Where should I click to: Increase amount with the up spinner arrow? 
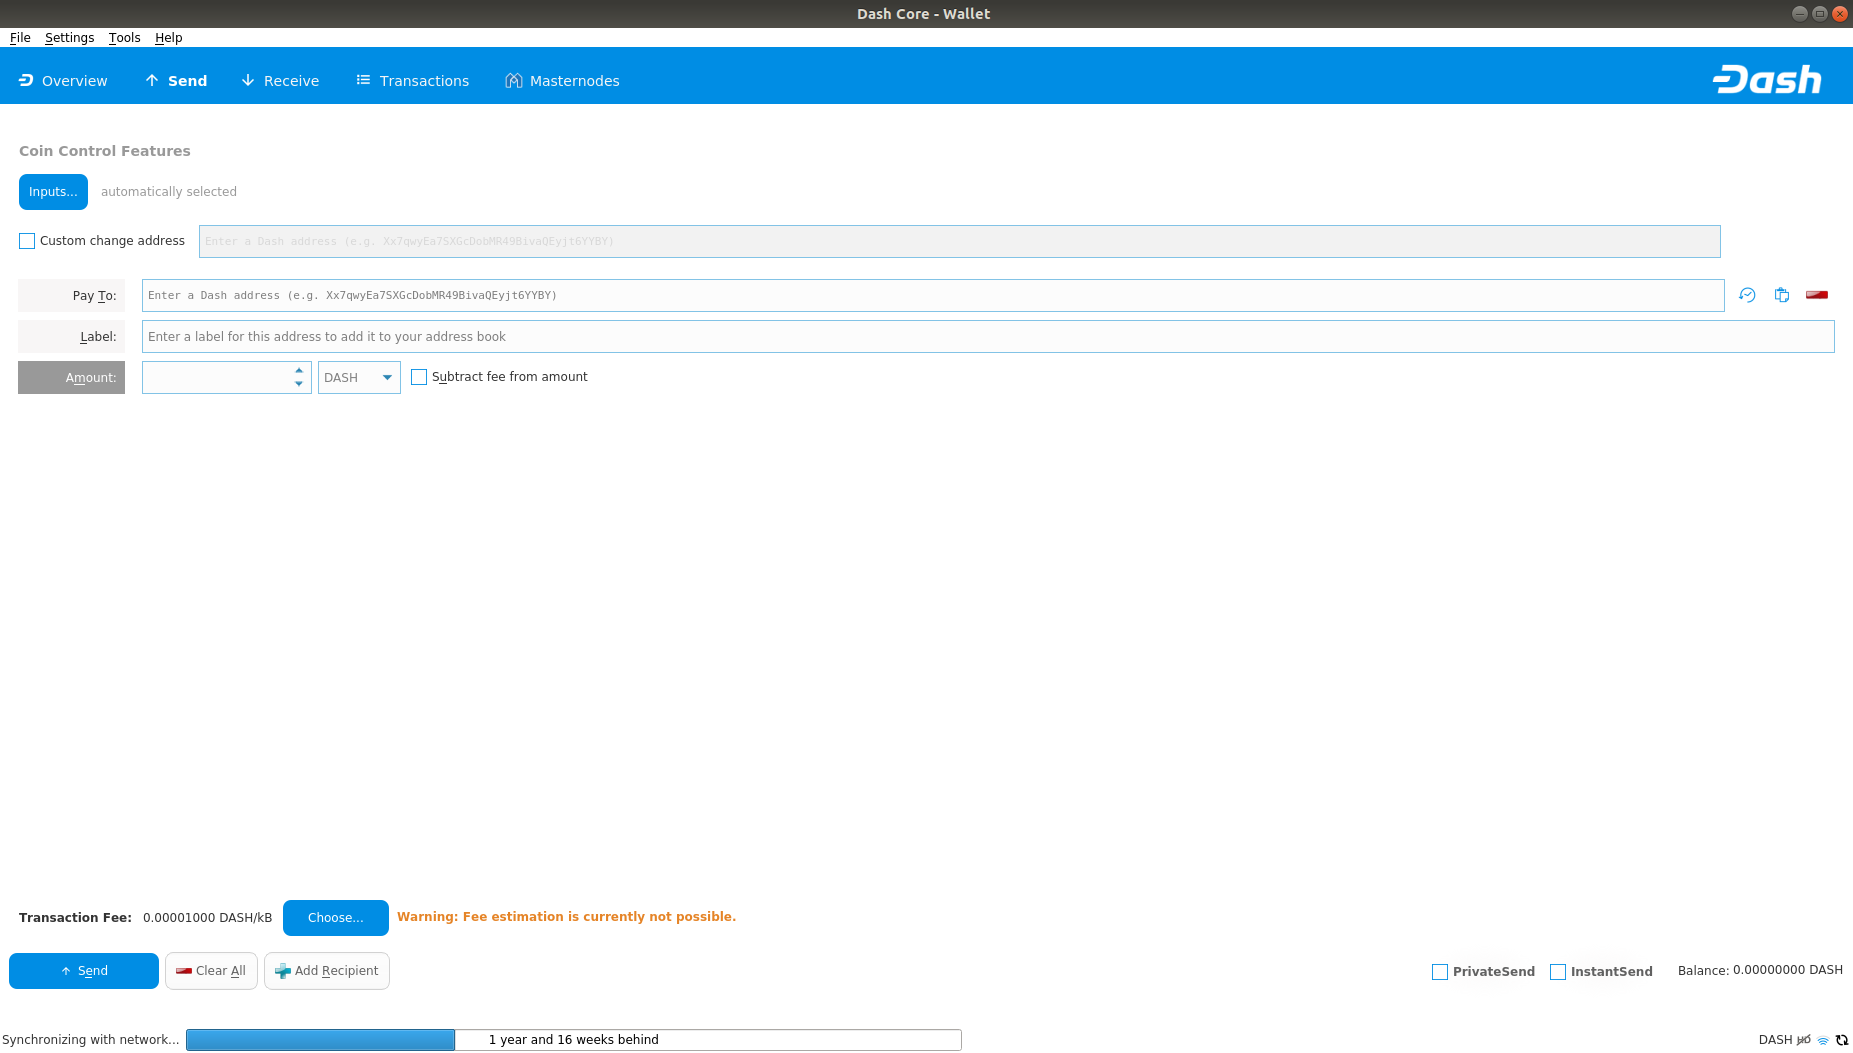click(299, 370)
